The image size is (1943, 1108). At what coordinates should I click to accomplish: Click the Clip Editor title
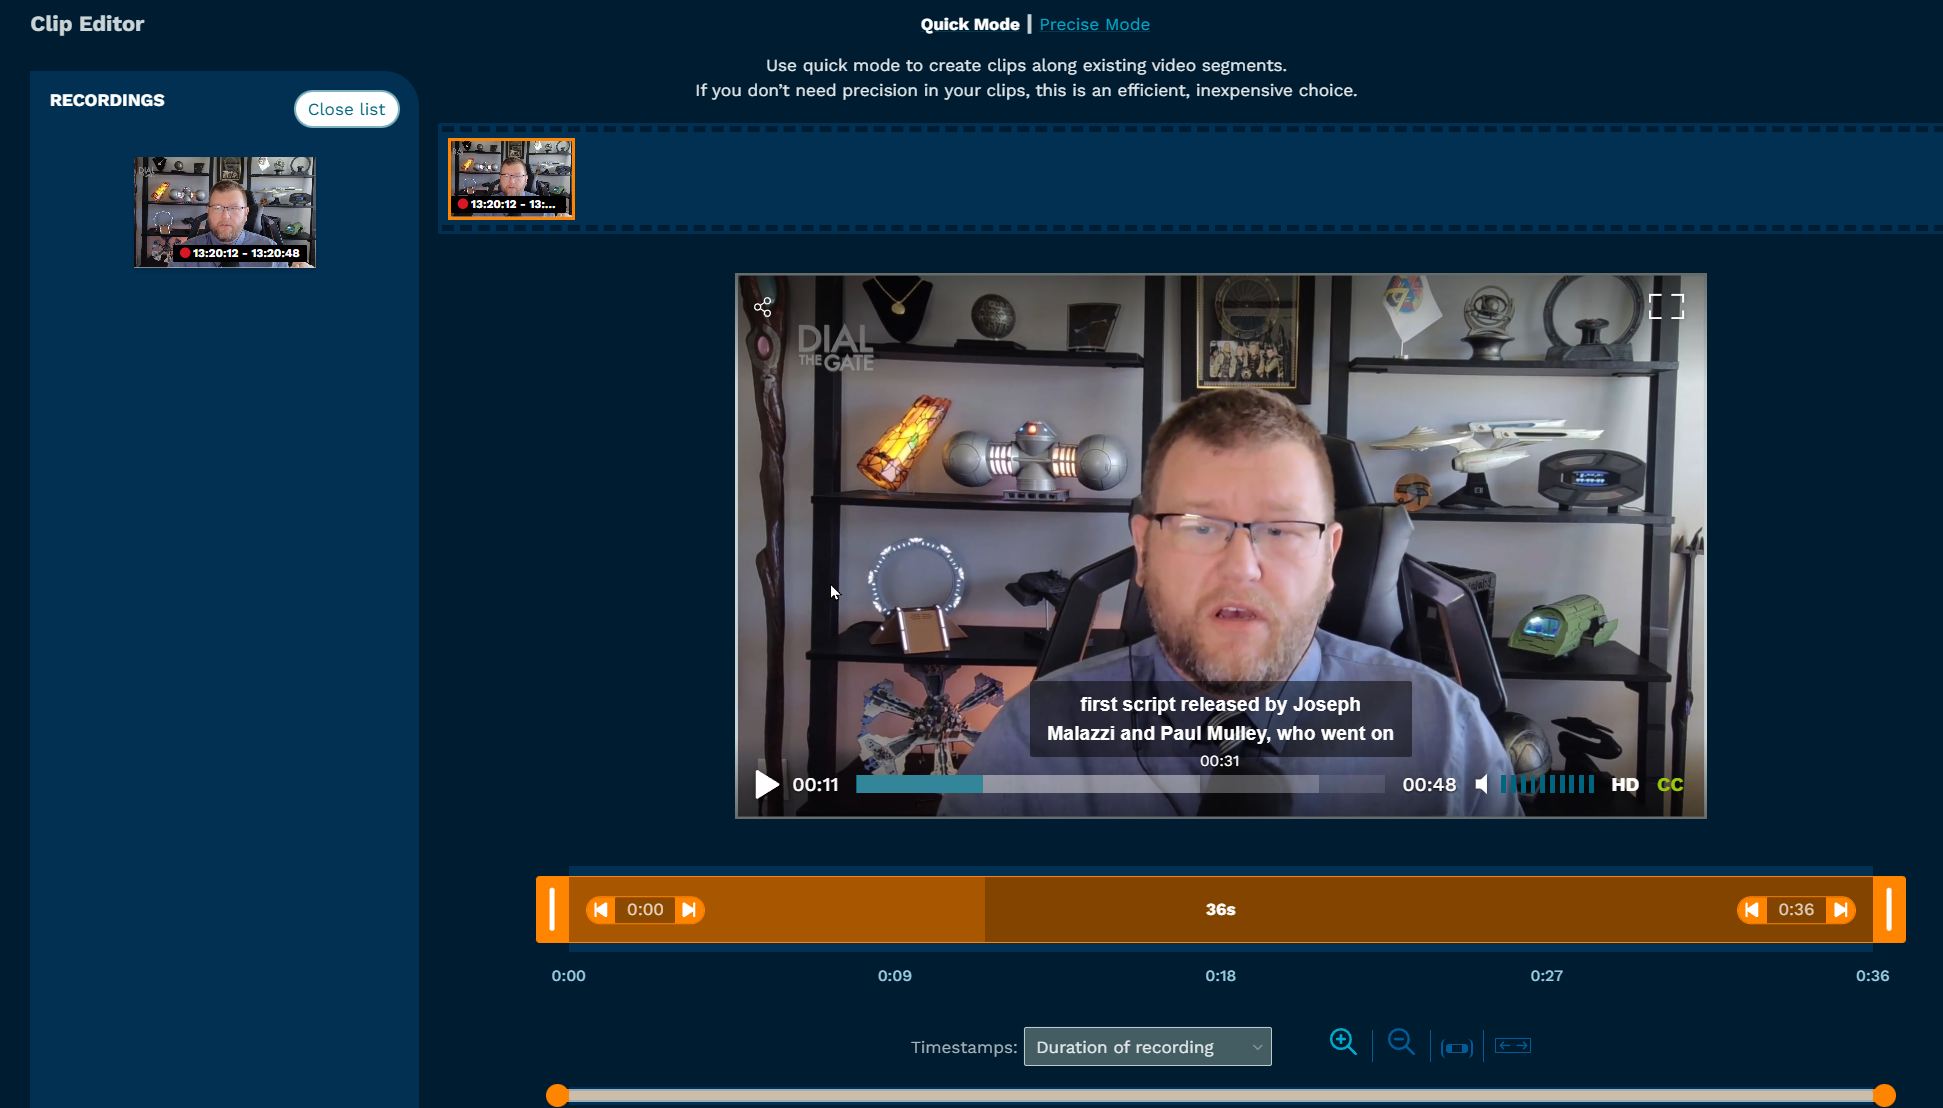(87, 24)
